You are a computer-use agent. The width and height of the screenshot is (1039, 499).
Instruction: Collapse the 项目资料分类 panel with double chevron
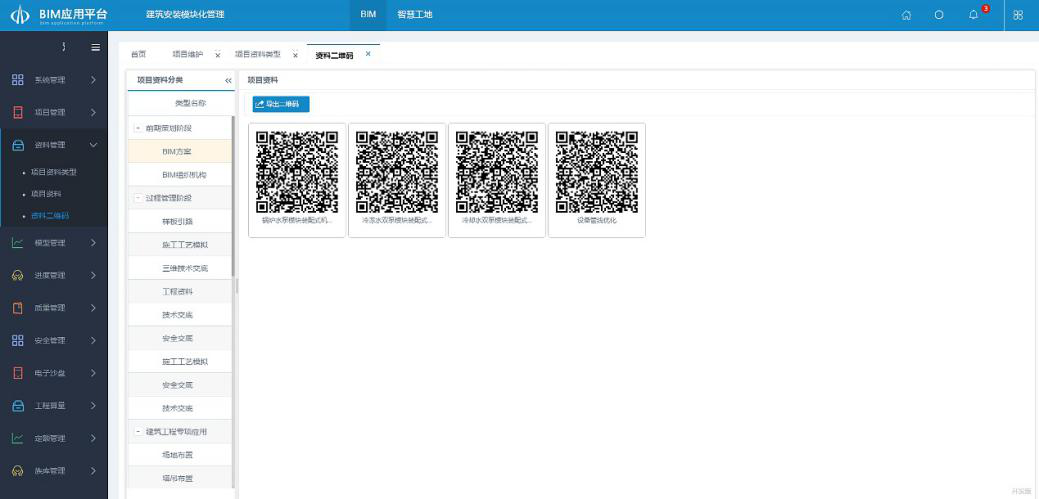(227, 80)
